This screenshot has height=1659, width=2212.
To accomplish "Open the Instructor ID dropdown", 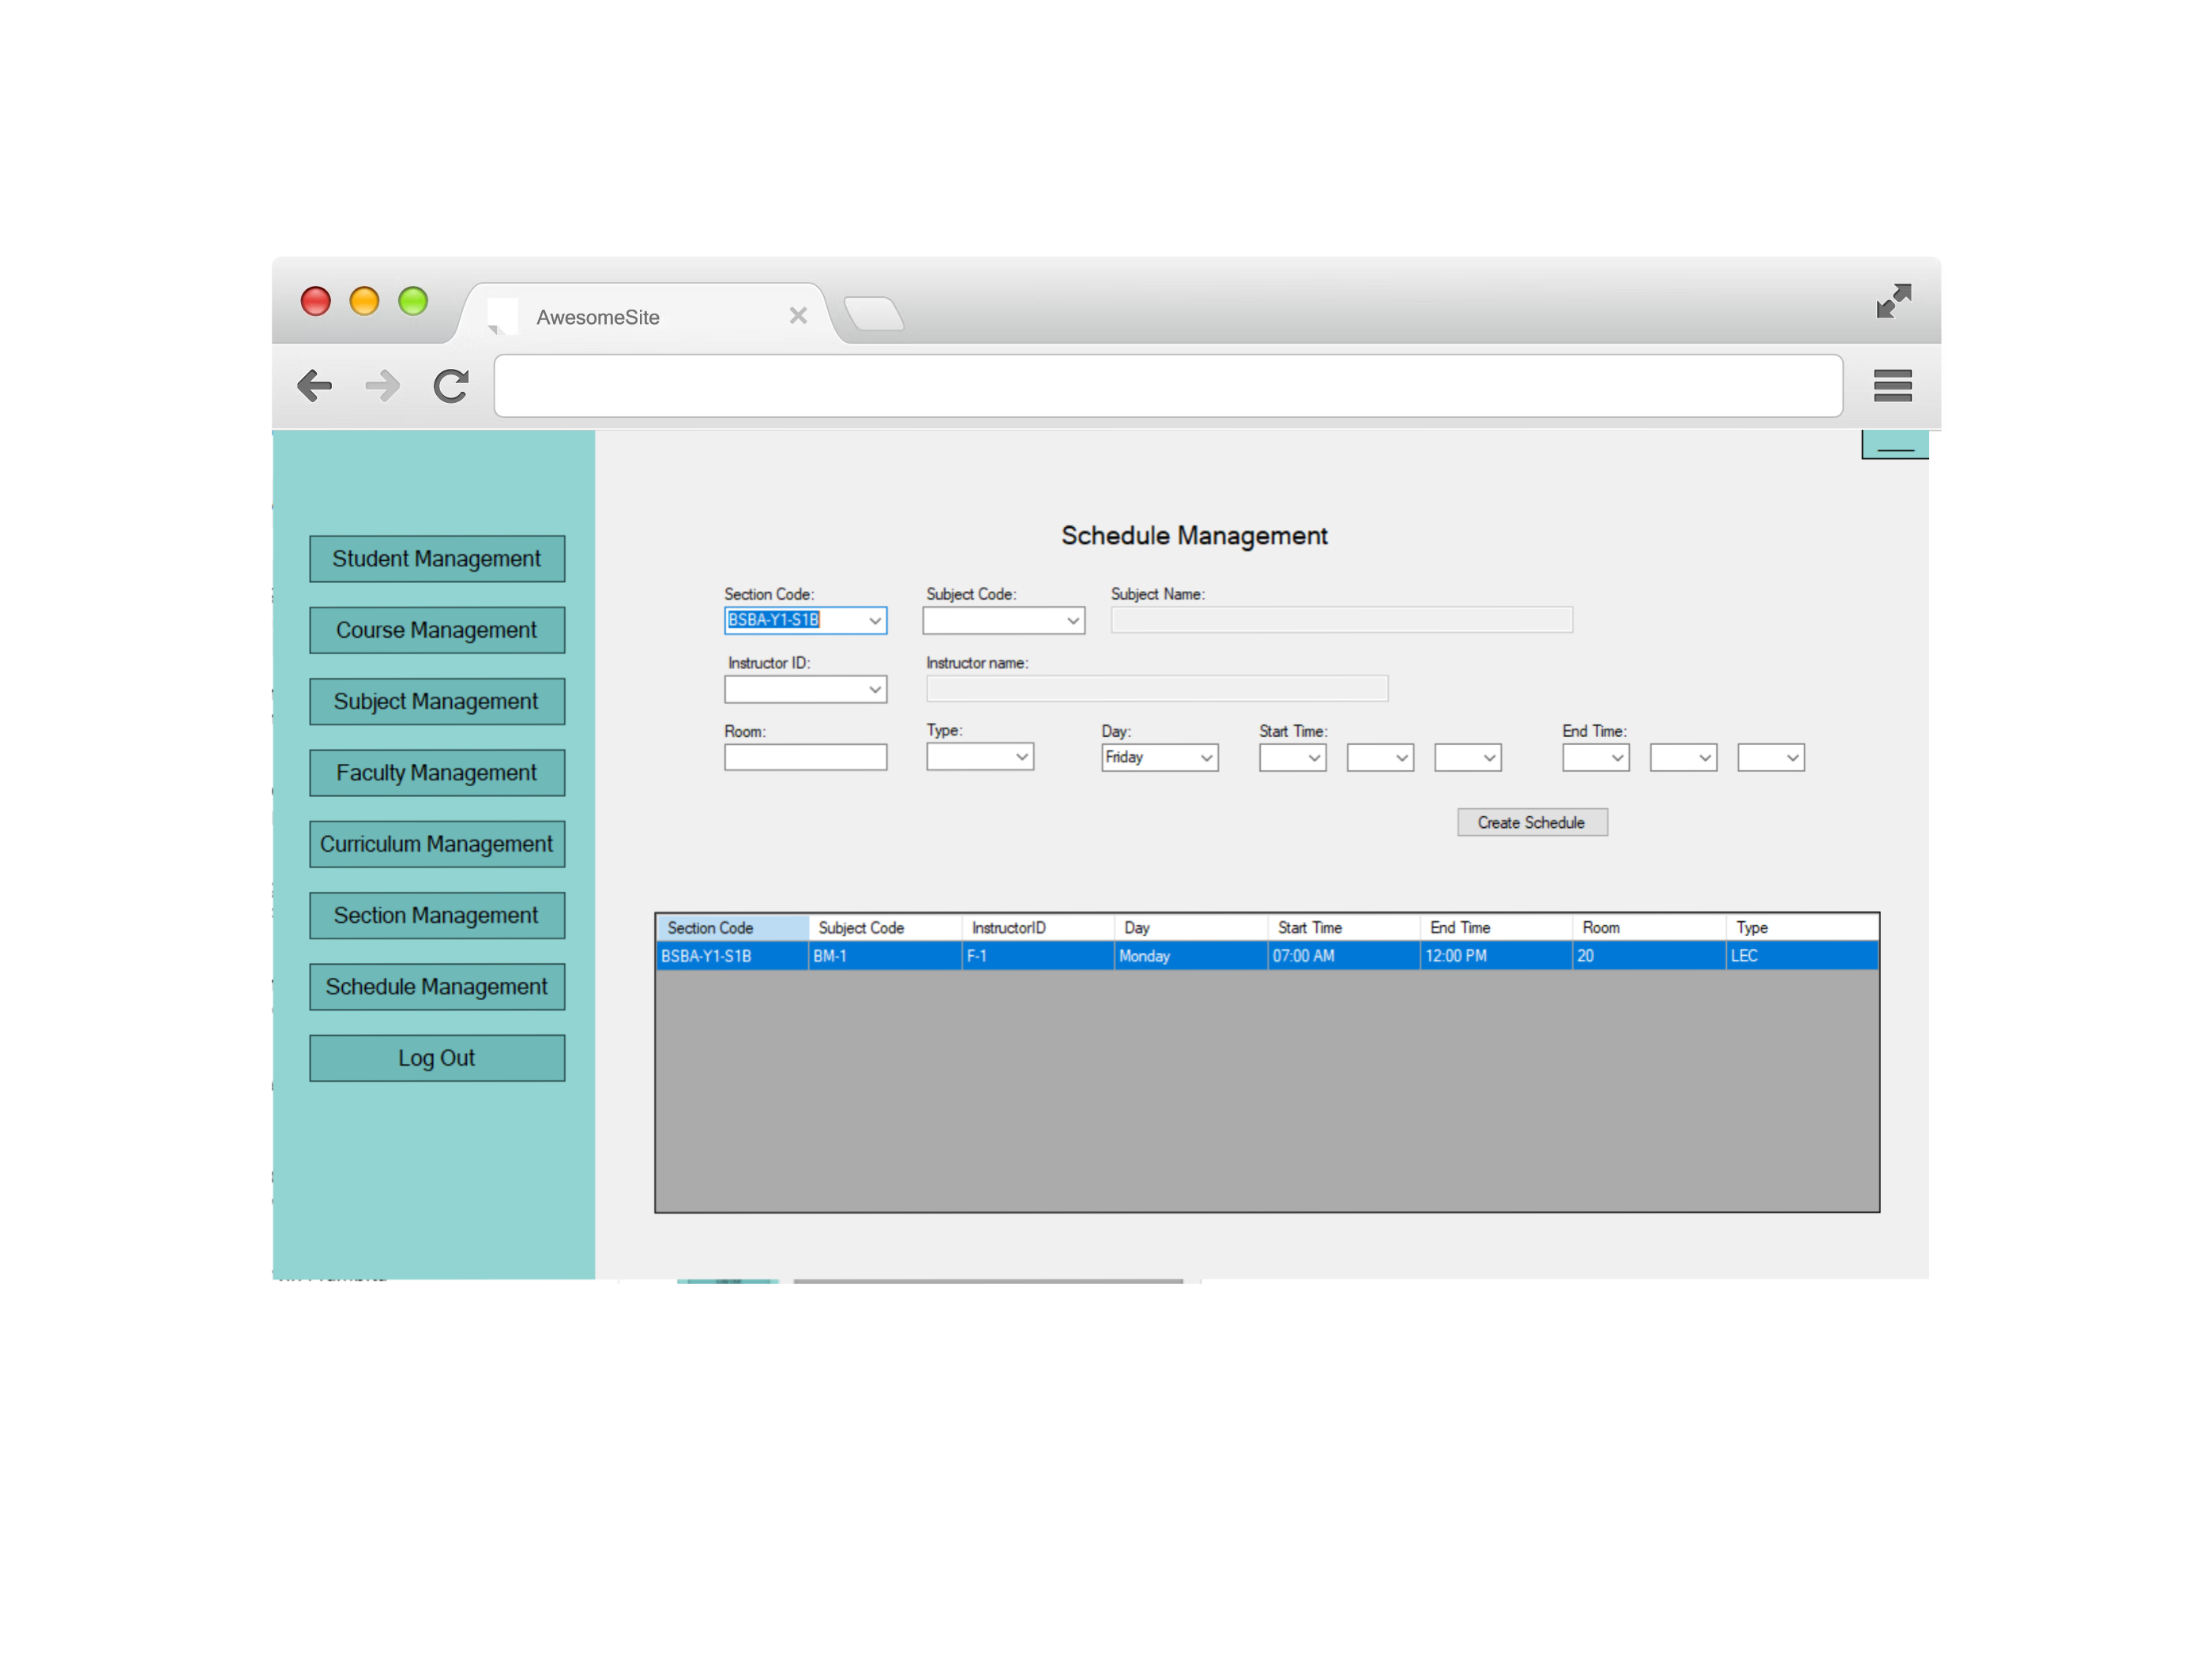I will (874, 690).
